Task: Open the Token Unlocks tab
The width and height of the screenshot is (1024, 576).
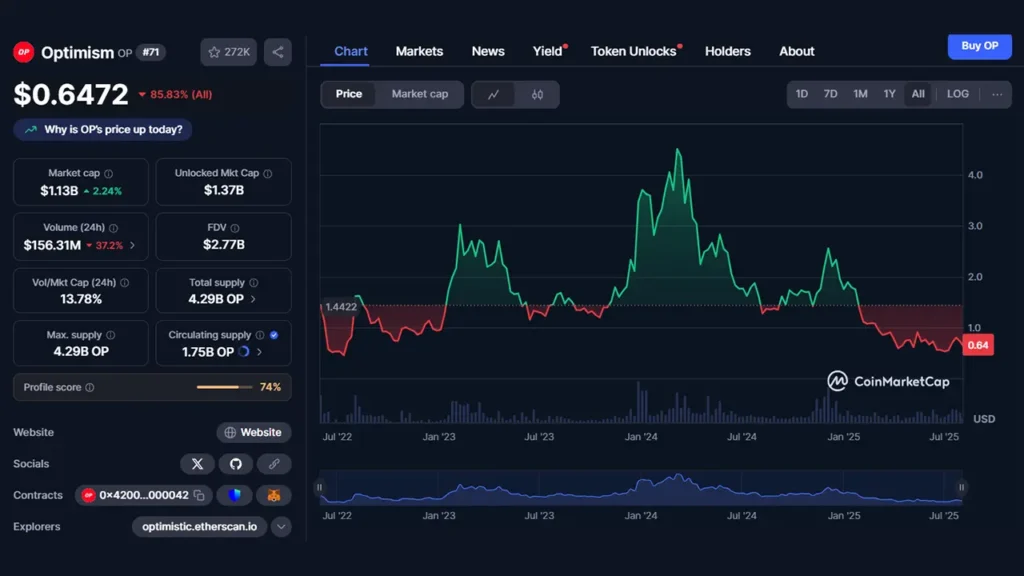Action: click(633, 51)
